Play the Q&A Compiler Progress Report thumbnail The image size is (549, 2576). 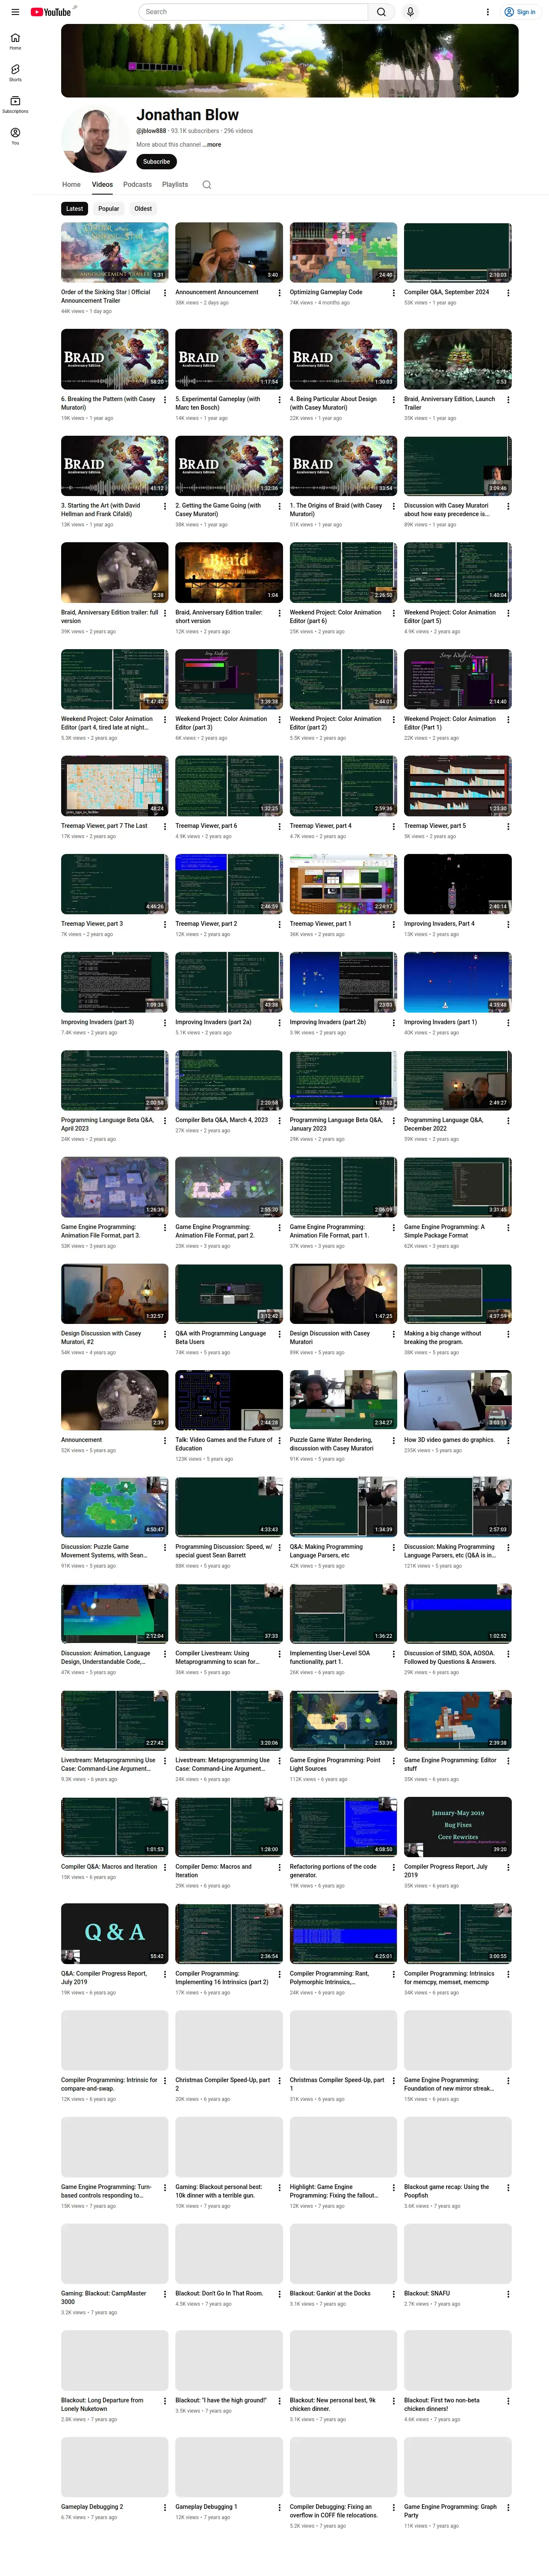[x=114, y=1933]
